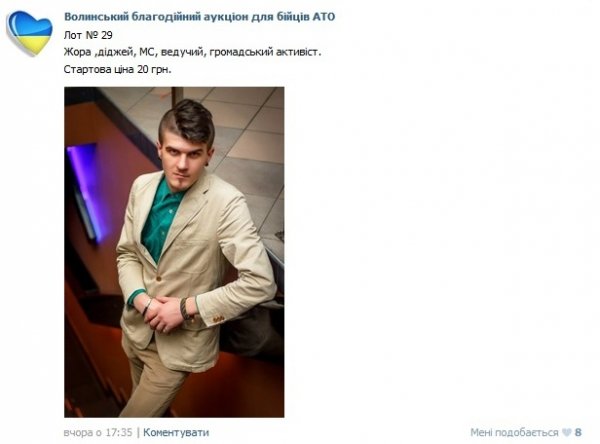The width and height of the screenshot is (600, 444).
Task: Click the Стартова ціна 20 грн. line
Action: (117, 70)
